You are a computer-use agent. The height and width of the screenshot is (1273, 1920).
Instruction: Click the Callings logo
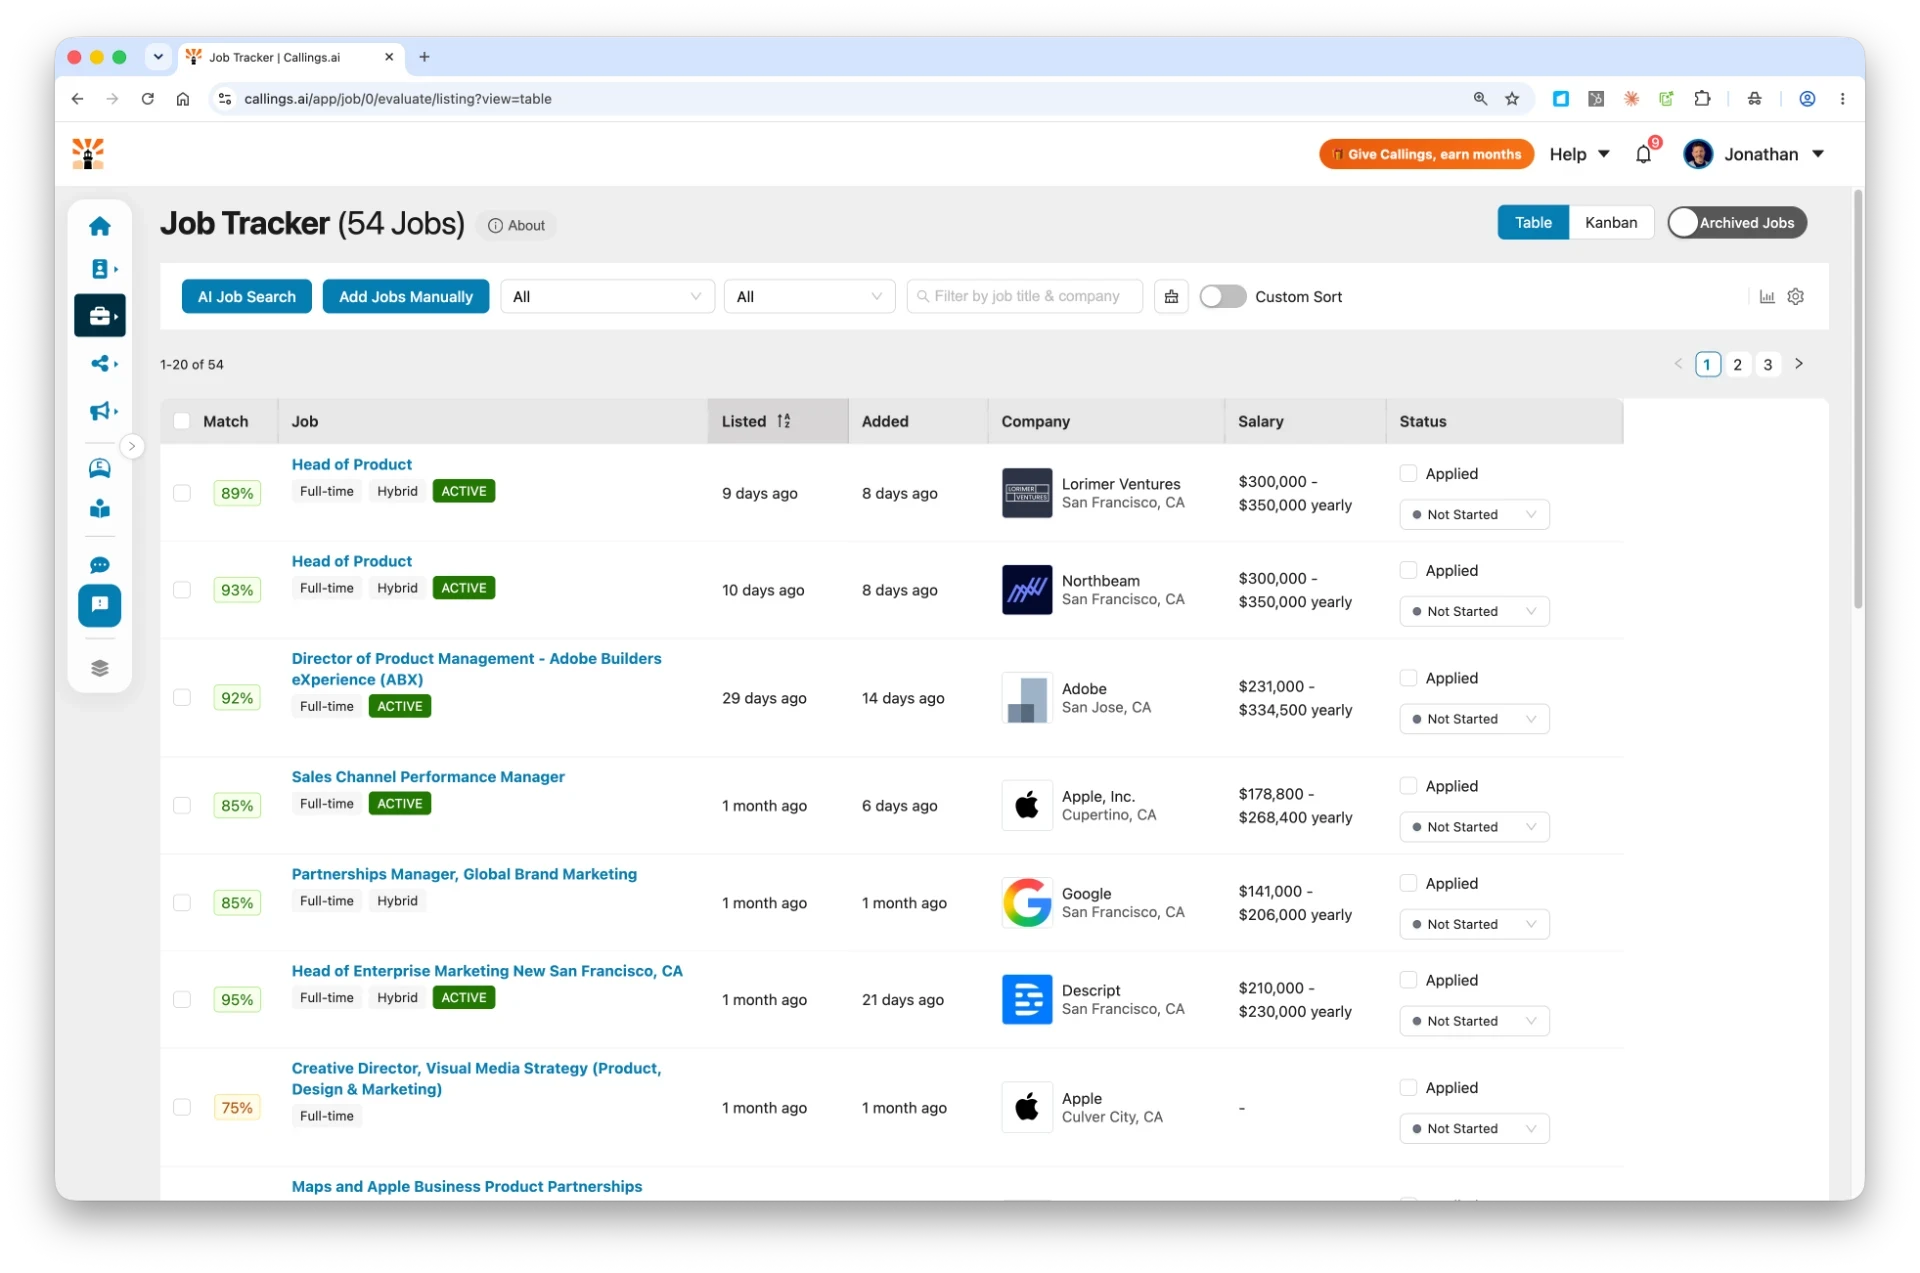coord(88,154)
